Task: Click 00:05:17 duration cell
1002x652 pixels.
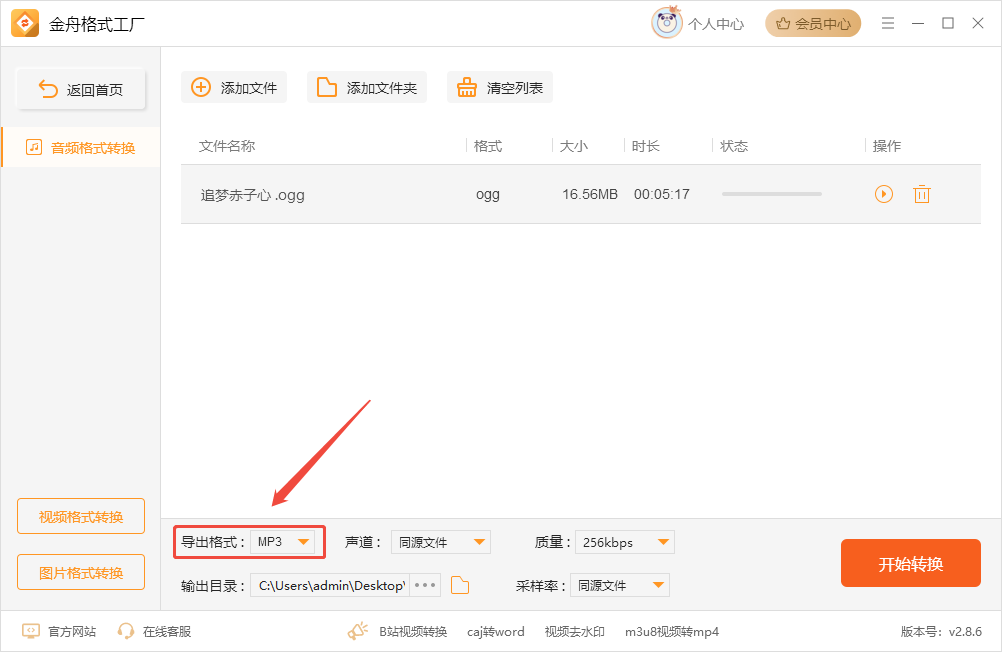Action: [661, 194]
